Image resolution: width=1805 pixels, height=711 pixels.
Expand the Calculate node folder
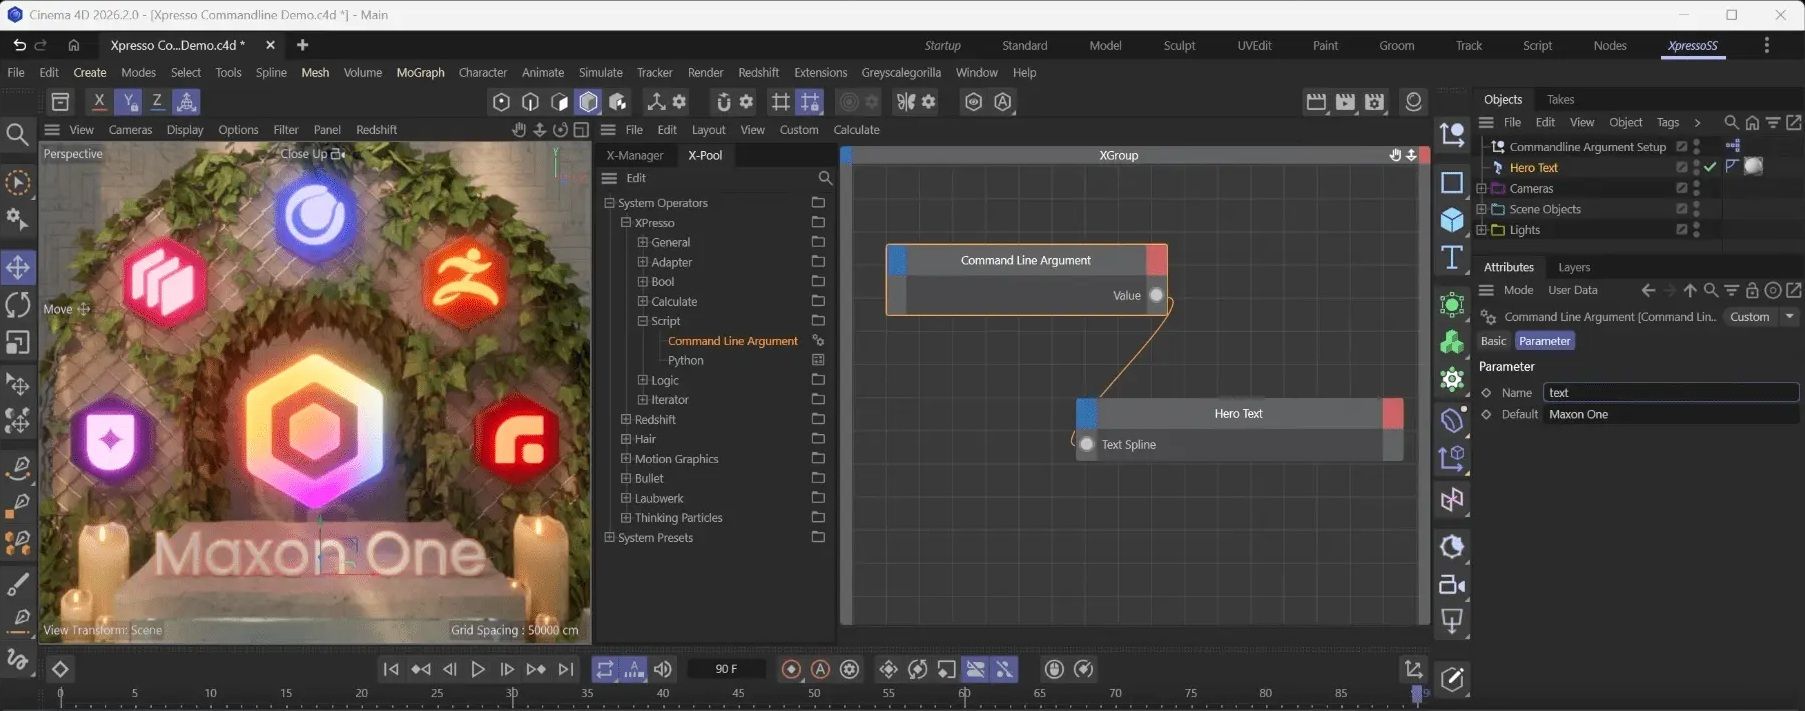coord(642,301)
